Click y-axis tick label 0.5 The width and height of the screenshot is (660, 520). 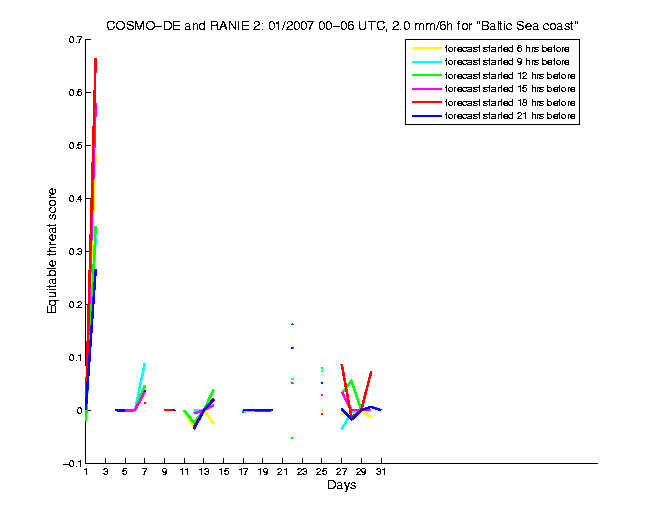(x=75, y=146)
